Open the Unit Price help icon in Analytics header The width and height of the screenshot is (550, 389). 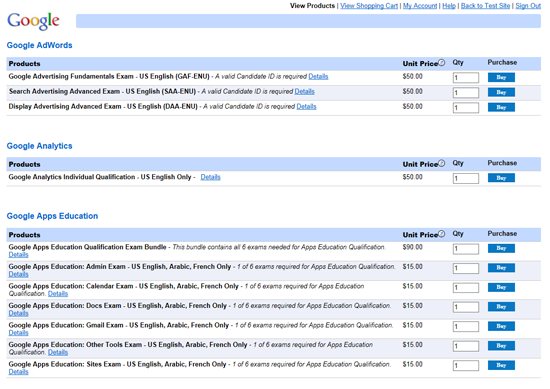[x=442, y=163]
